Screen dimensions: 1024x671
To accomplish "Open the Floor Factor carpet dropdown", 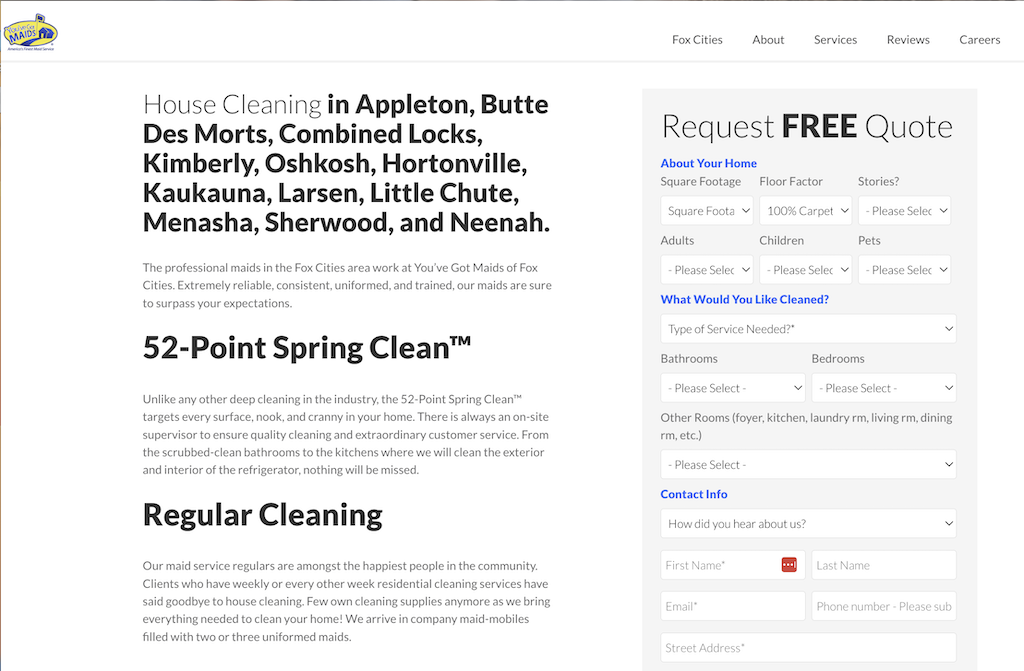I will [806, 210].
